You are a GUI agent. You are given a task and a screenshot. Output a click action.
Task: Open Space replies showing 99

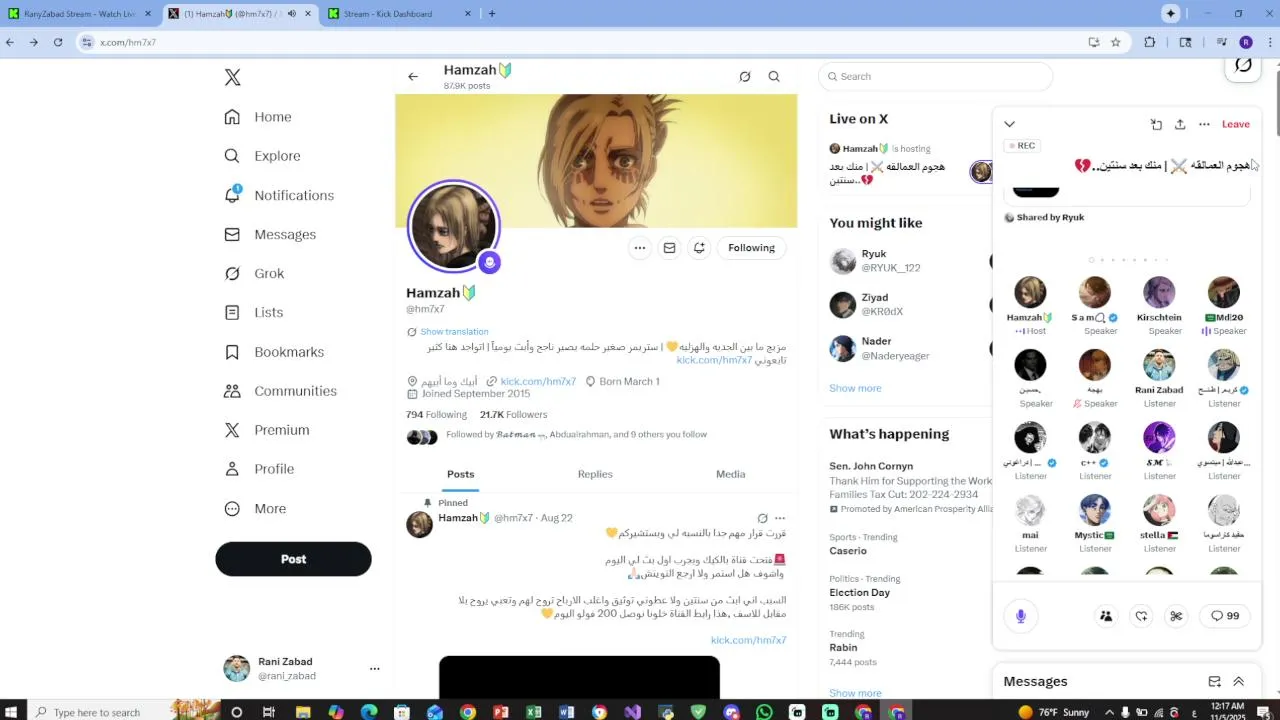pos(1225,616)
